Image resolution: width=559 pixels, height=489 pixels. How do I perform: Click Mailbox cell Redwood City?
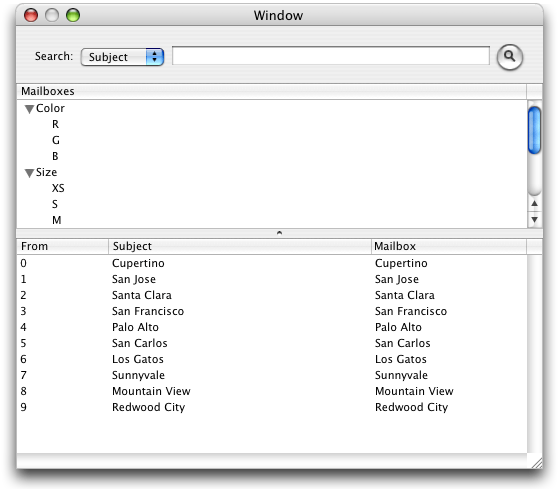[x=411, y=407]
